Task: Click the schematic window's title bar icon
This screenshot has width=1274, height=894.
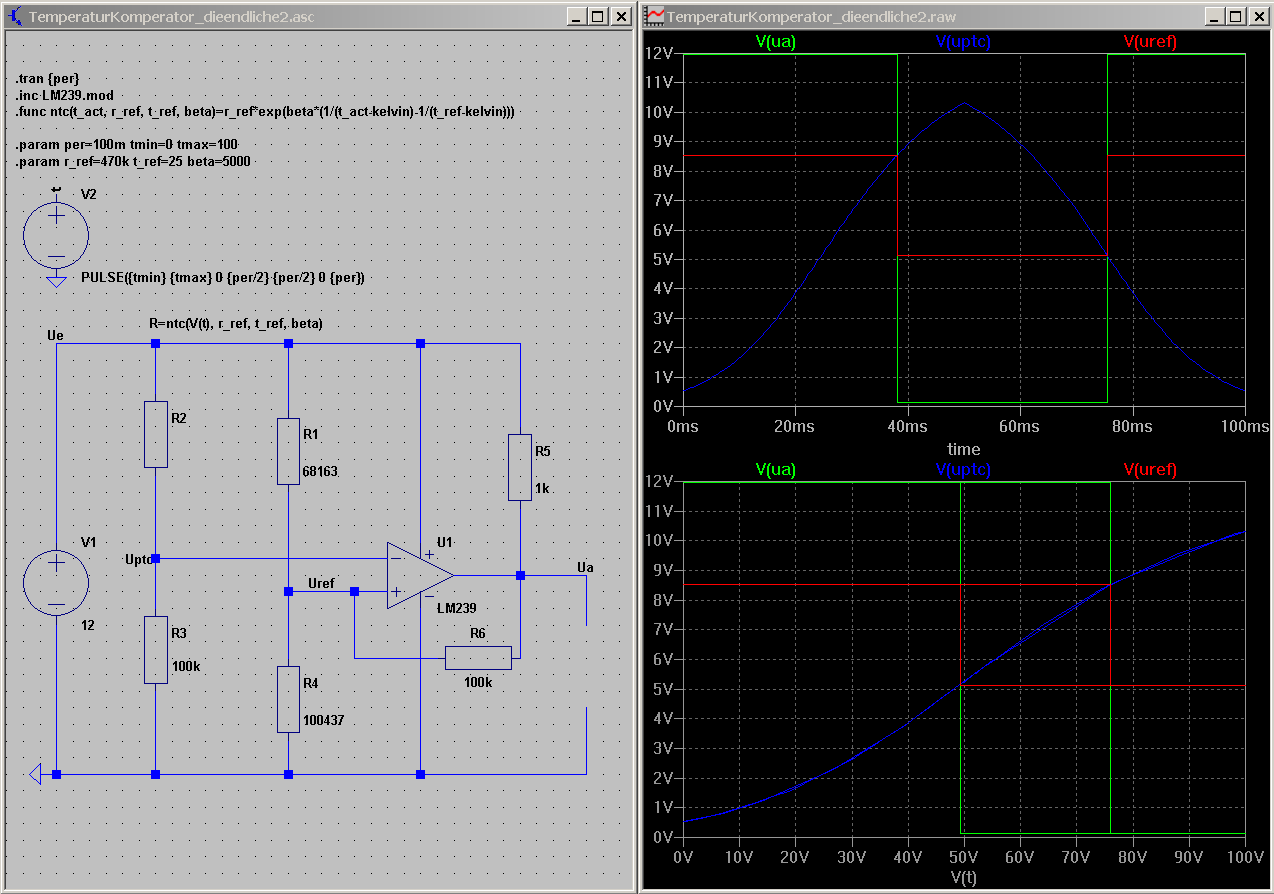Action: coord(15,16)
